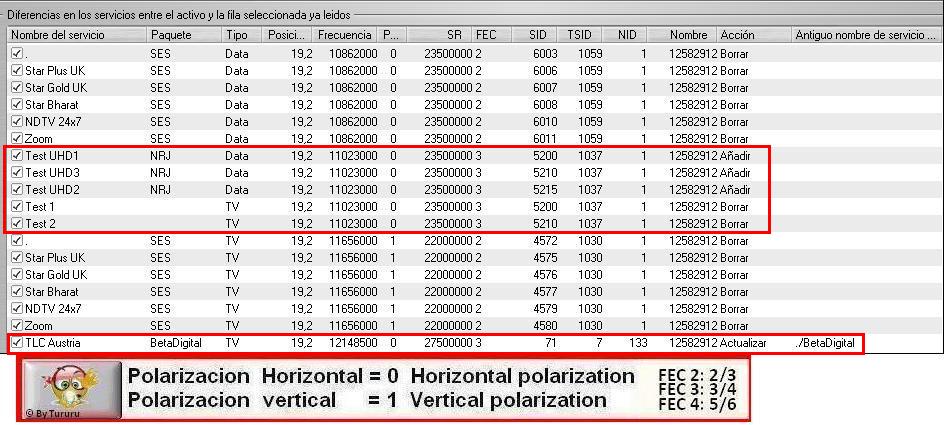Screen dimensions: 946x425
Task: Click the NID value 133
Action: pyautogui.click(x=637, y=344)
